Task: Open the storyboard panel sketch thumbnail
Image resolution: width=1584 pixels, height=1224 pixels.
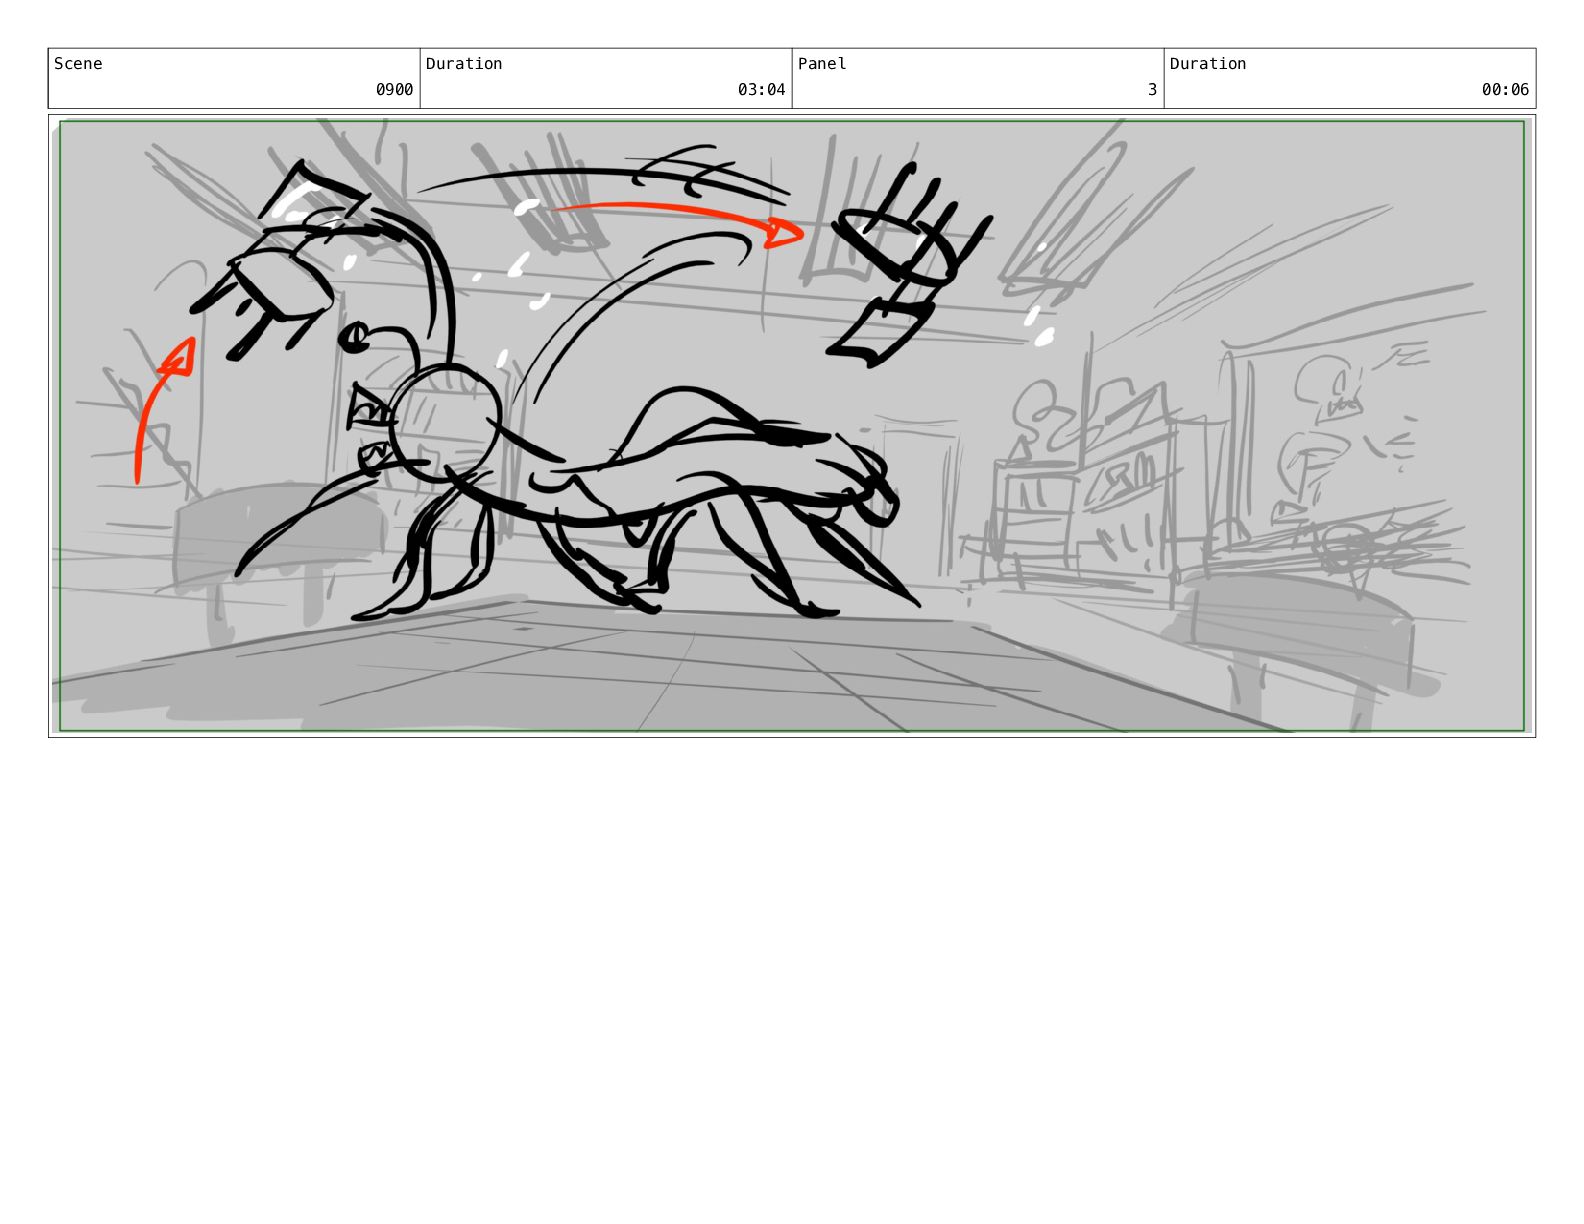Action: pyautogui.click(x=792, y=426)
